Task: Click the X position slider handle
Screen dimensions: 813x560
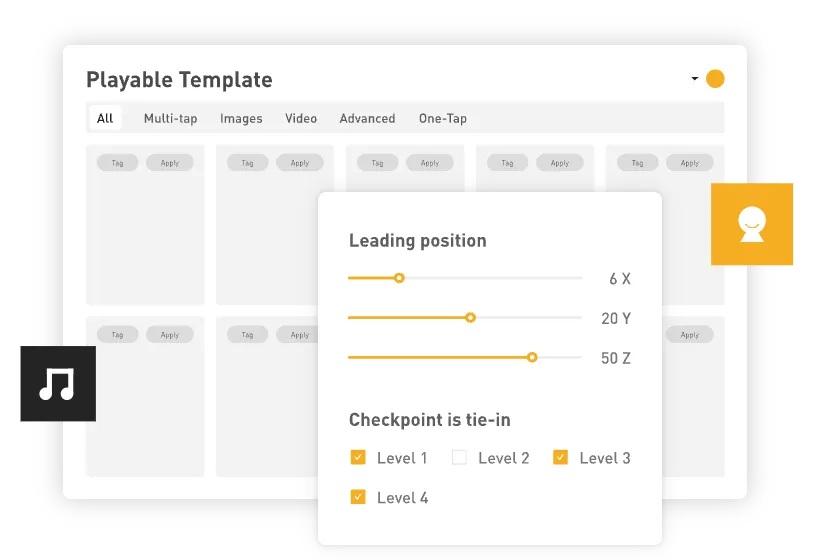Action: (x=399, y=278)
